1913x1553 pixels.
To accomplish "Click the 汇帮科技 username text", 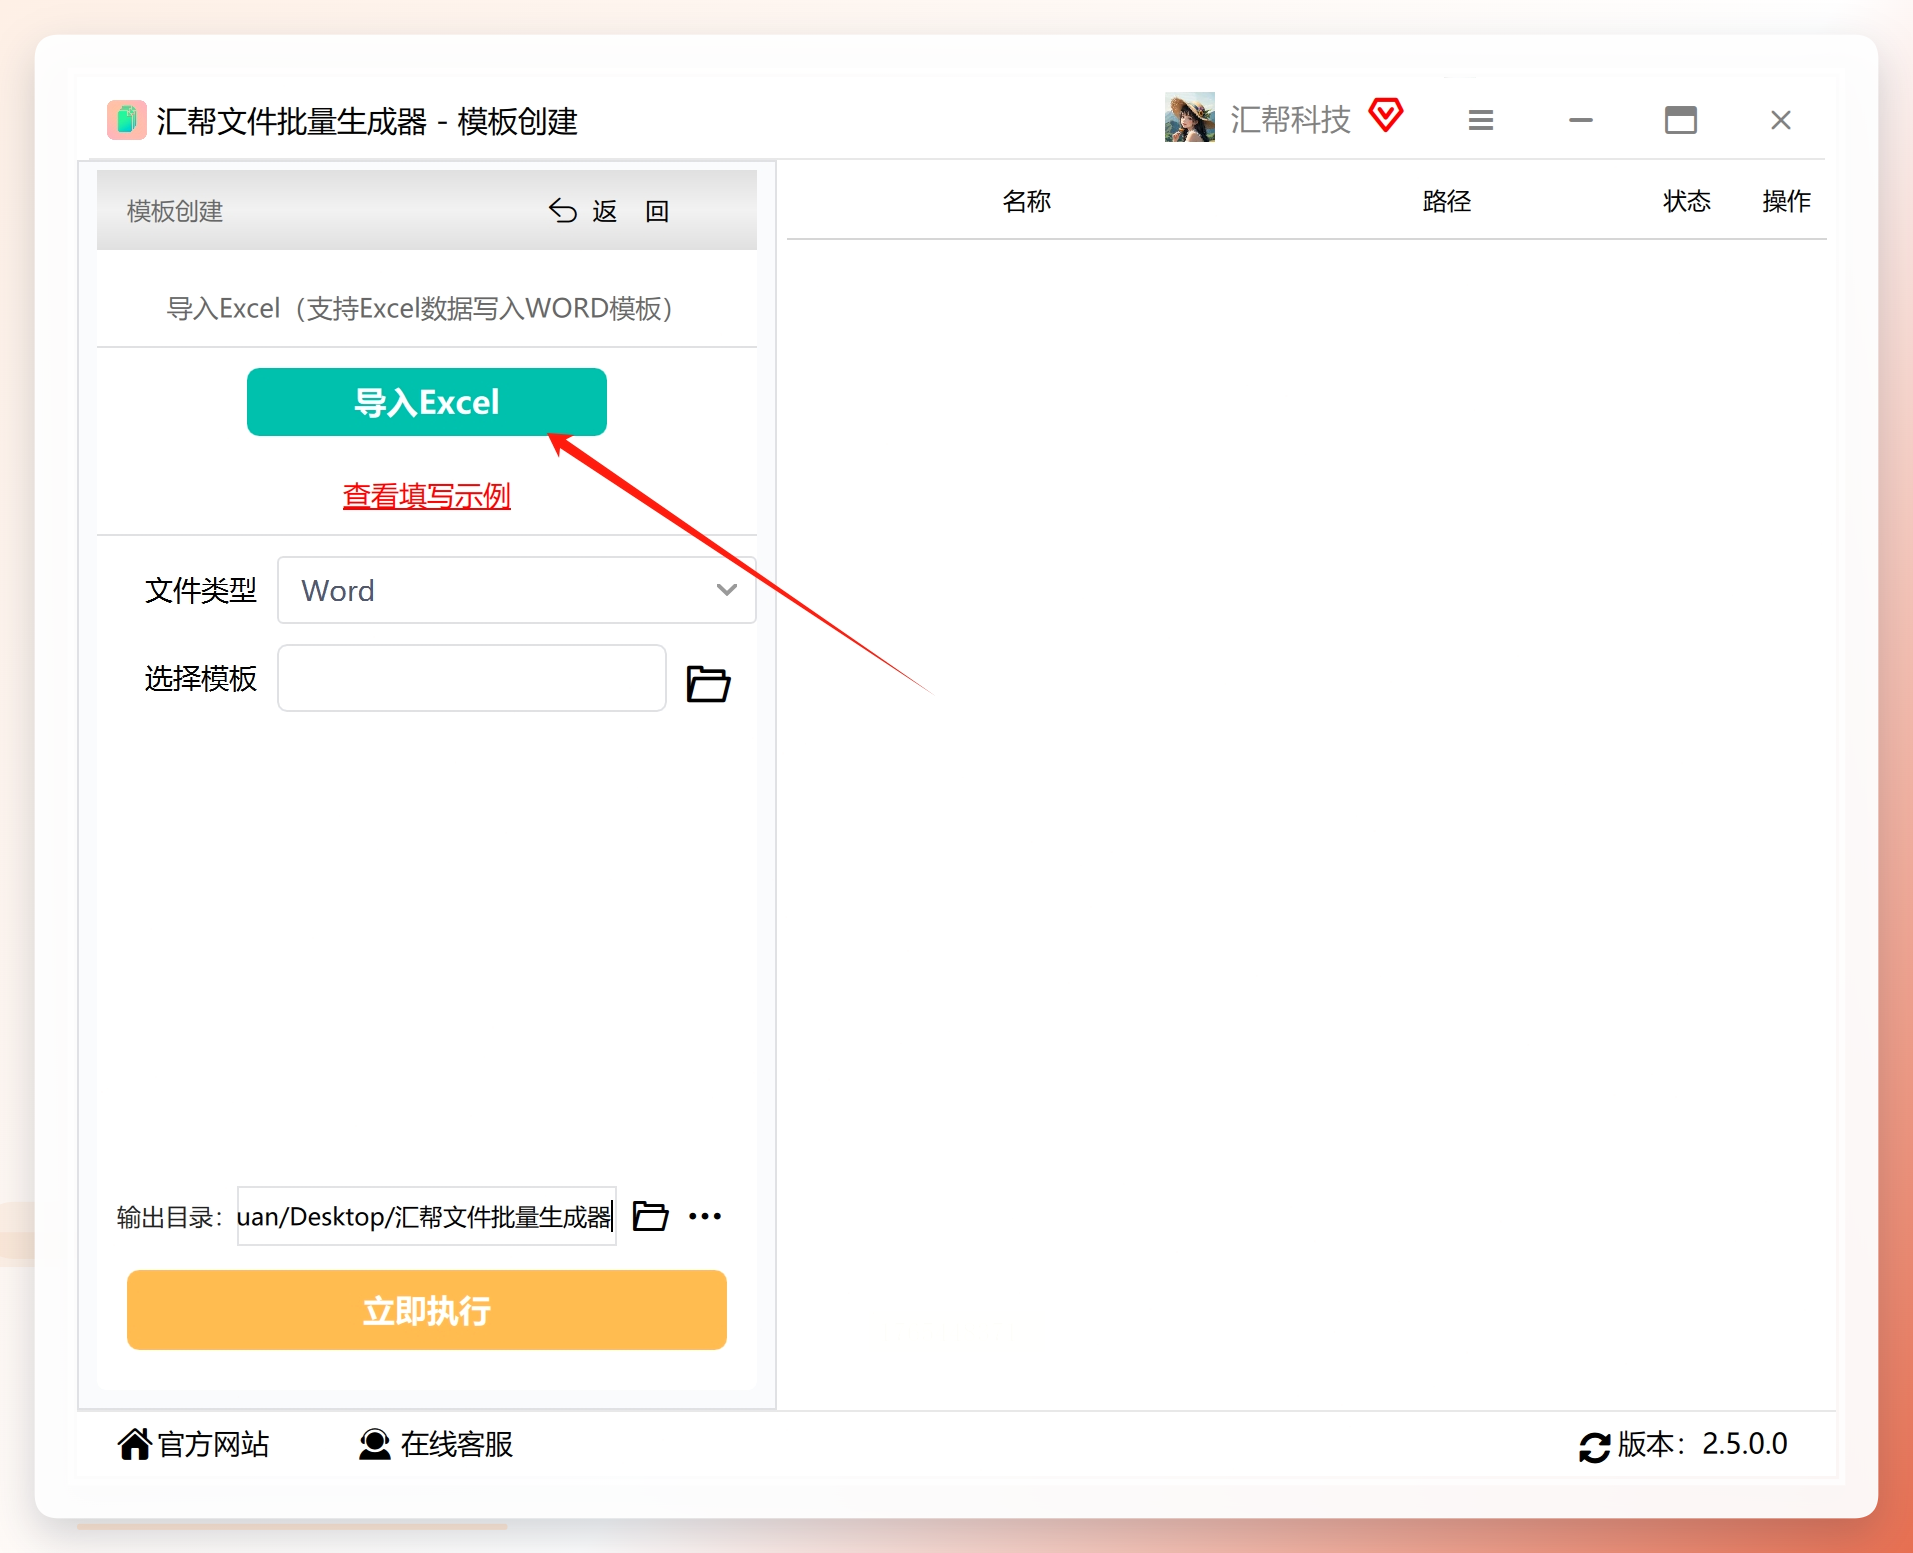I will coord(1290,119).
